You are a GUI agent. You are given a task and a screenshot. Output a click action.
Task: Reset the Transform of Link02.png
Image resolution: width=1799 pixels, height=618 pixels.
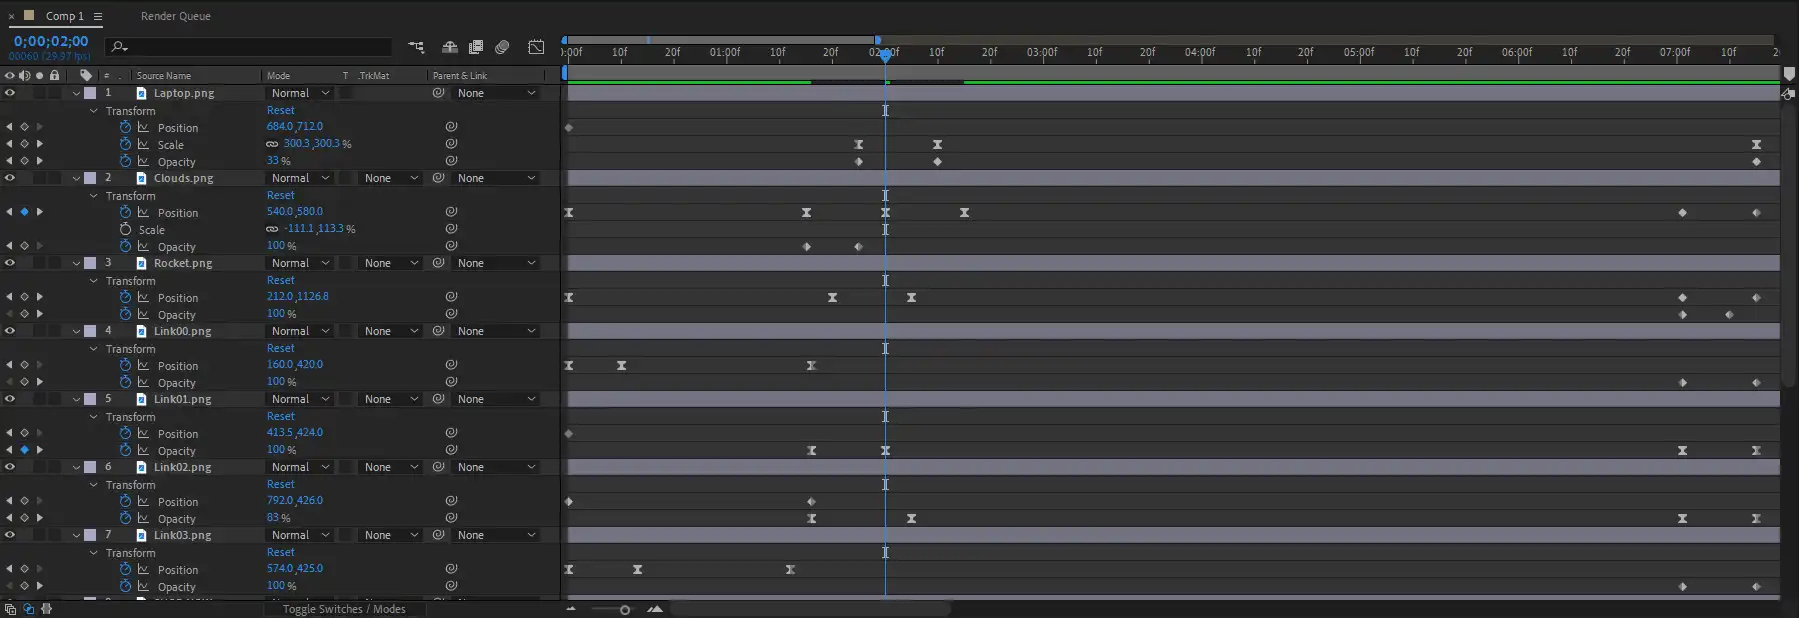coord(280,484)
